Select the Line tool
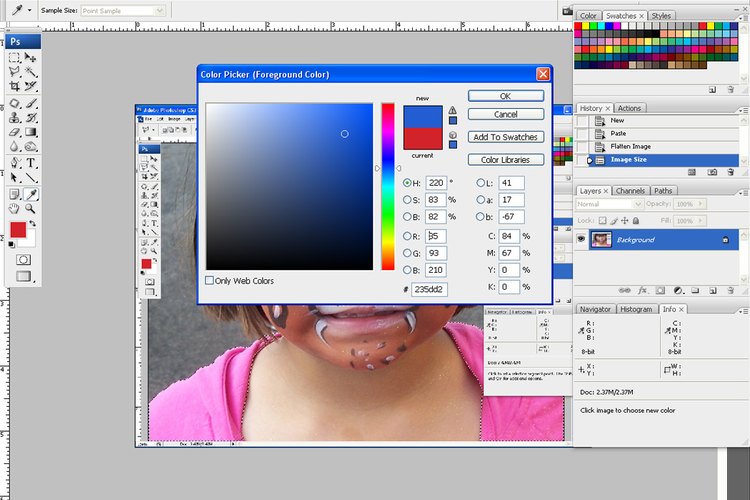The image size is (750, 500). [x=31, y=178]
